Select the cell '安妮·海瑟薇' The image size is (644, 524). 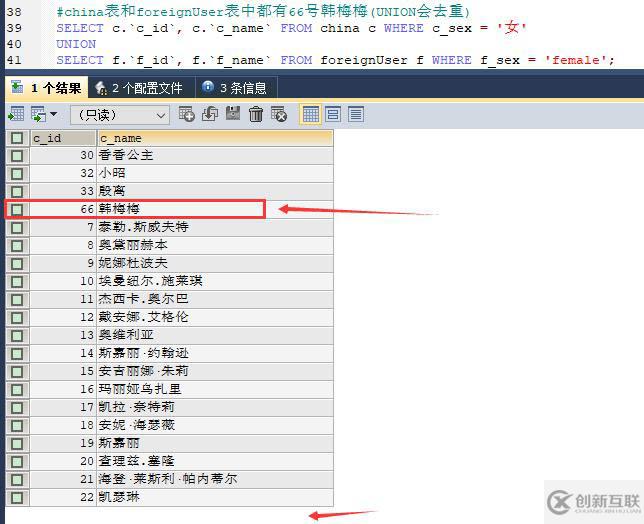click(215, 425)
